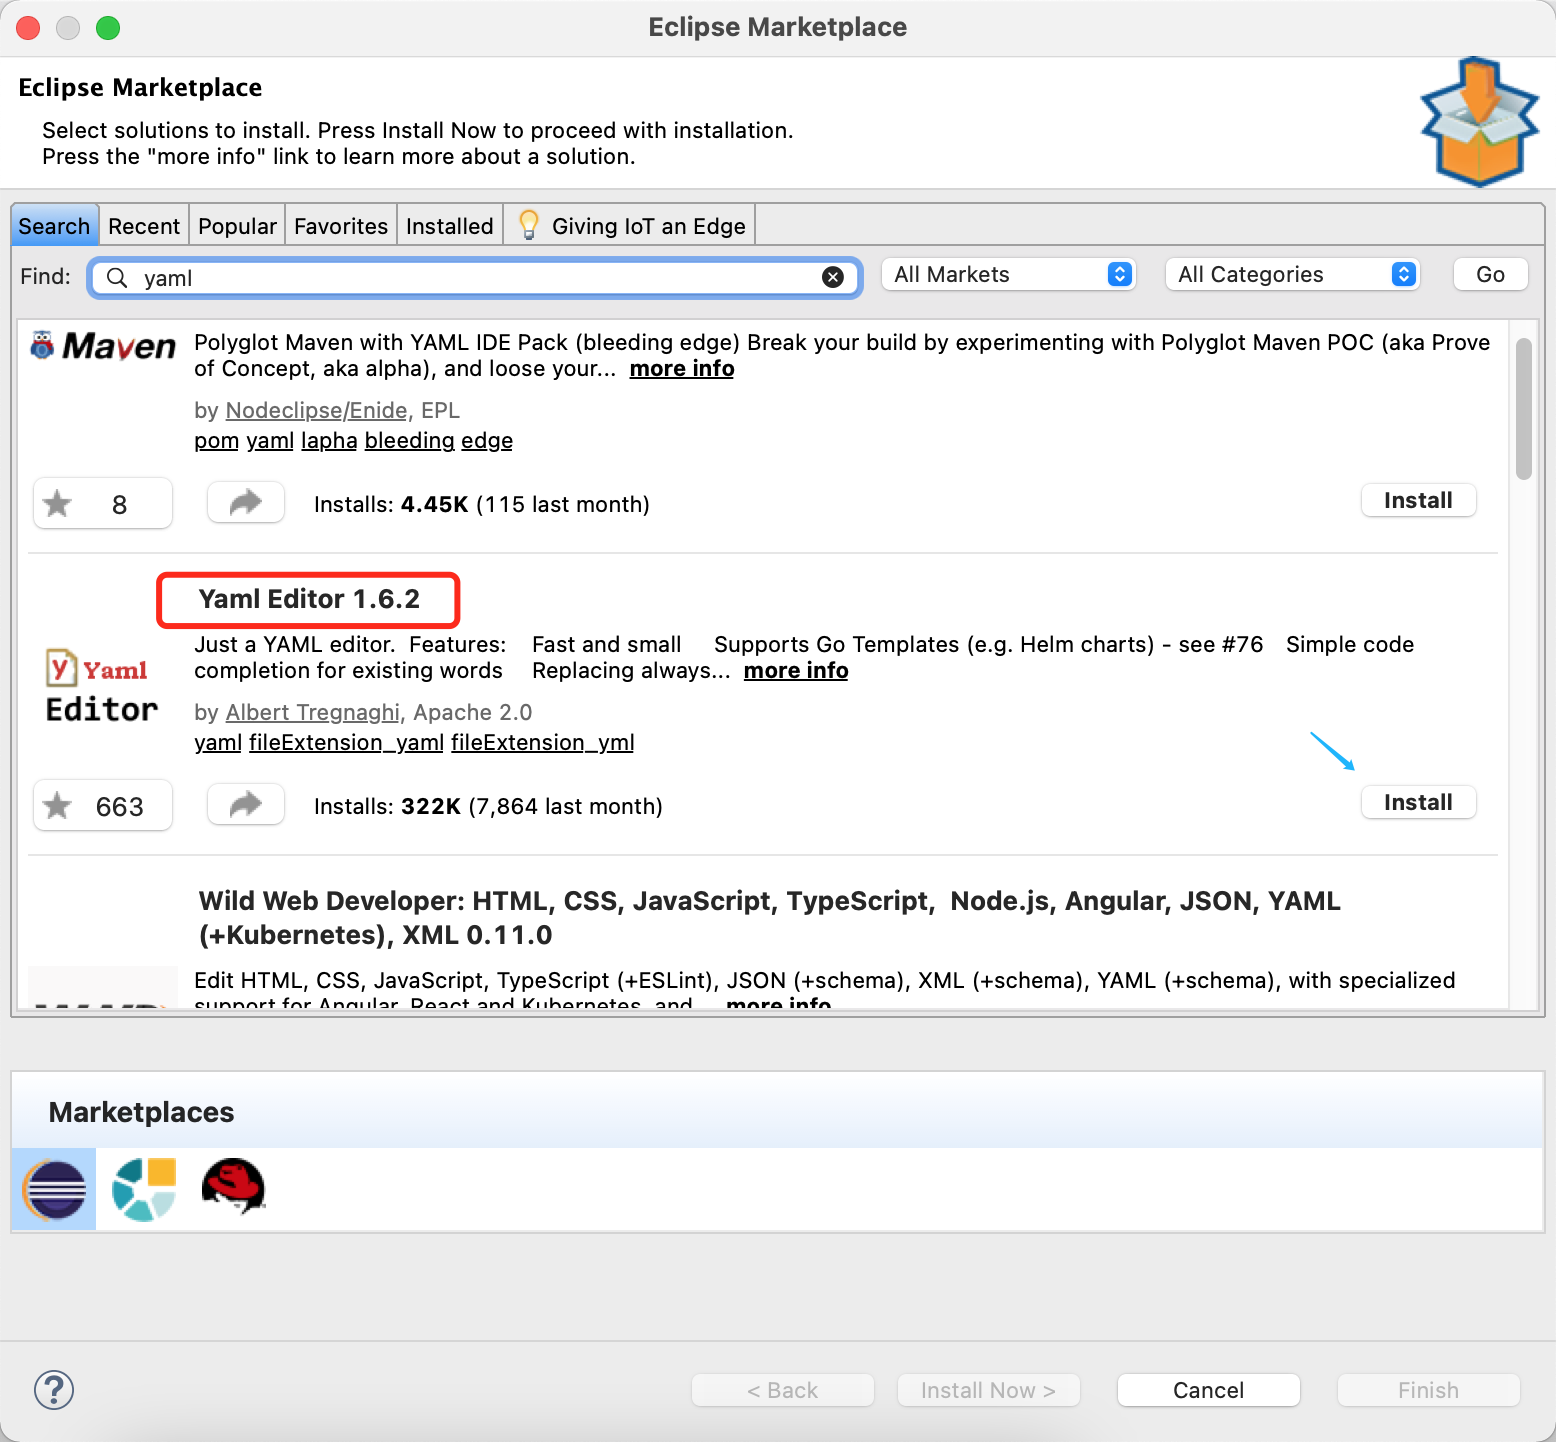Share the Polyglot Maven solution

[x=246, y=502]
